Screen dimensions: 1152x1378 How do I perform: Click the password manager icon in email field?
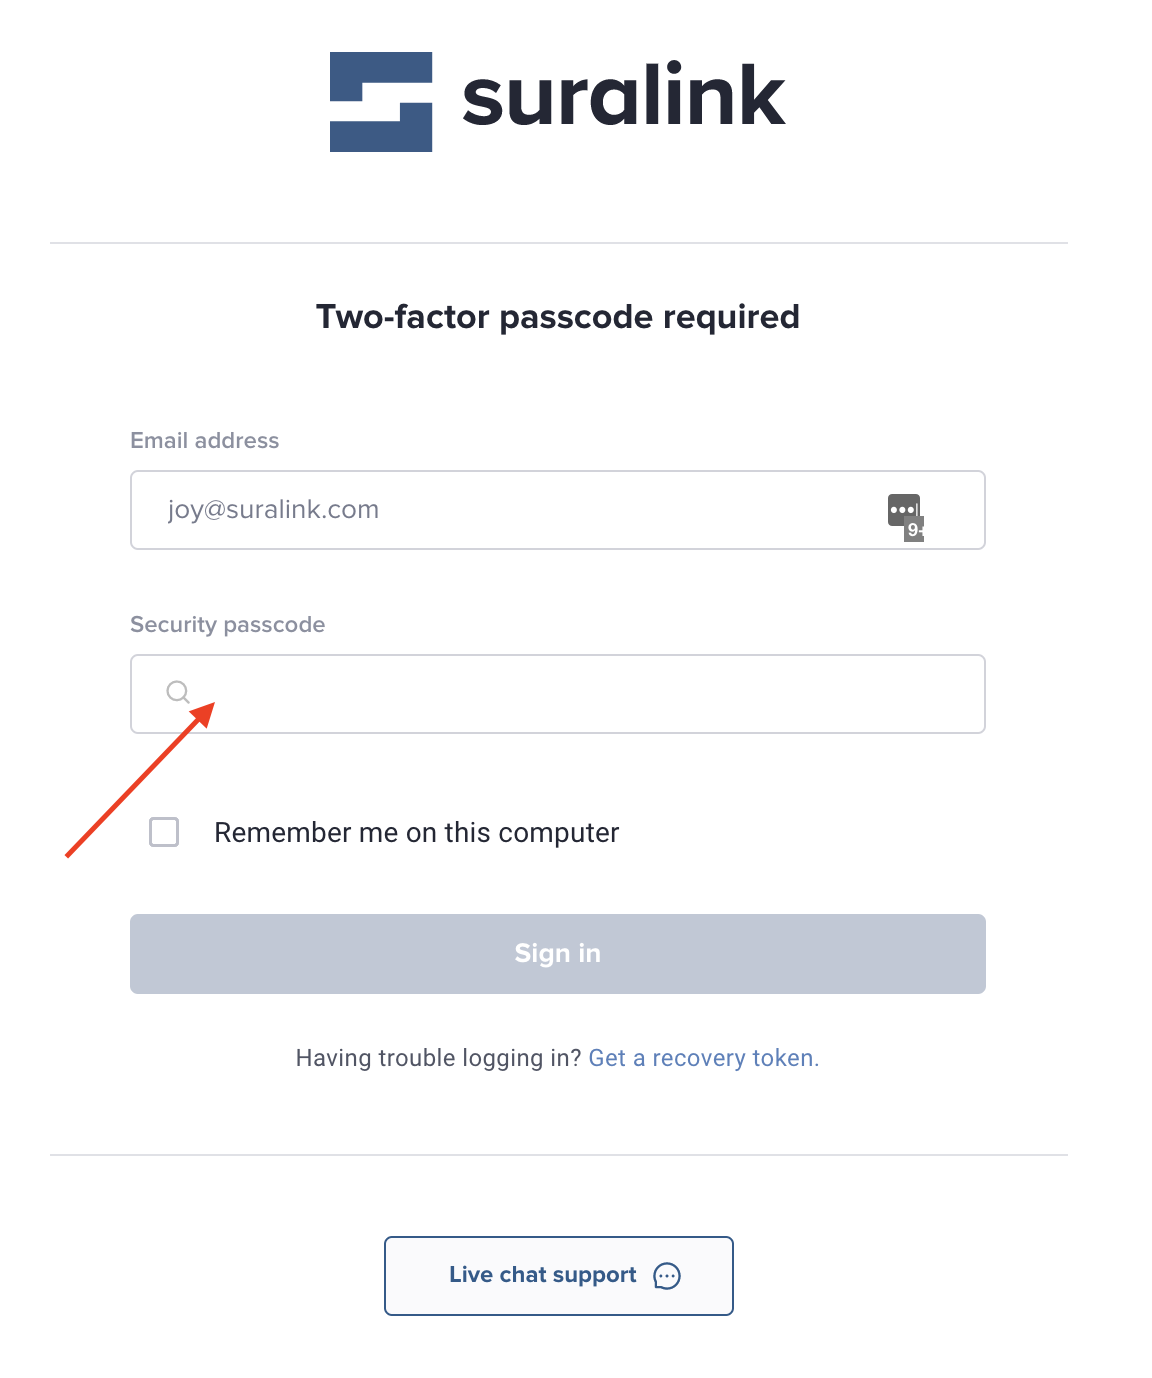point(902,509)
